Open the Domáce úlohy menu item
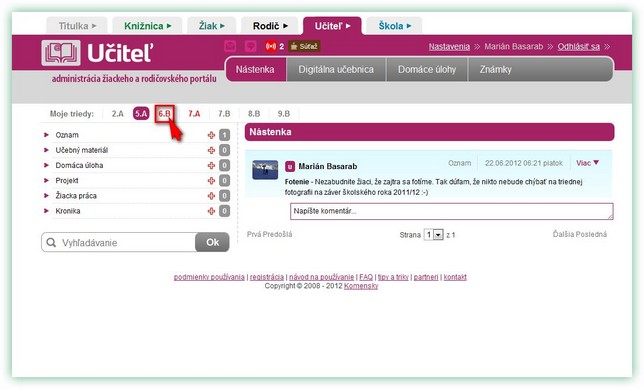The image size is (644, 389). tap(427, 69)
